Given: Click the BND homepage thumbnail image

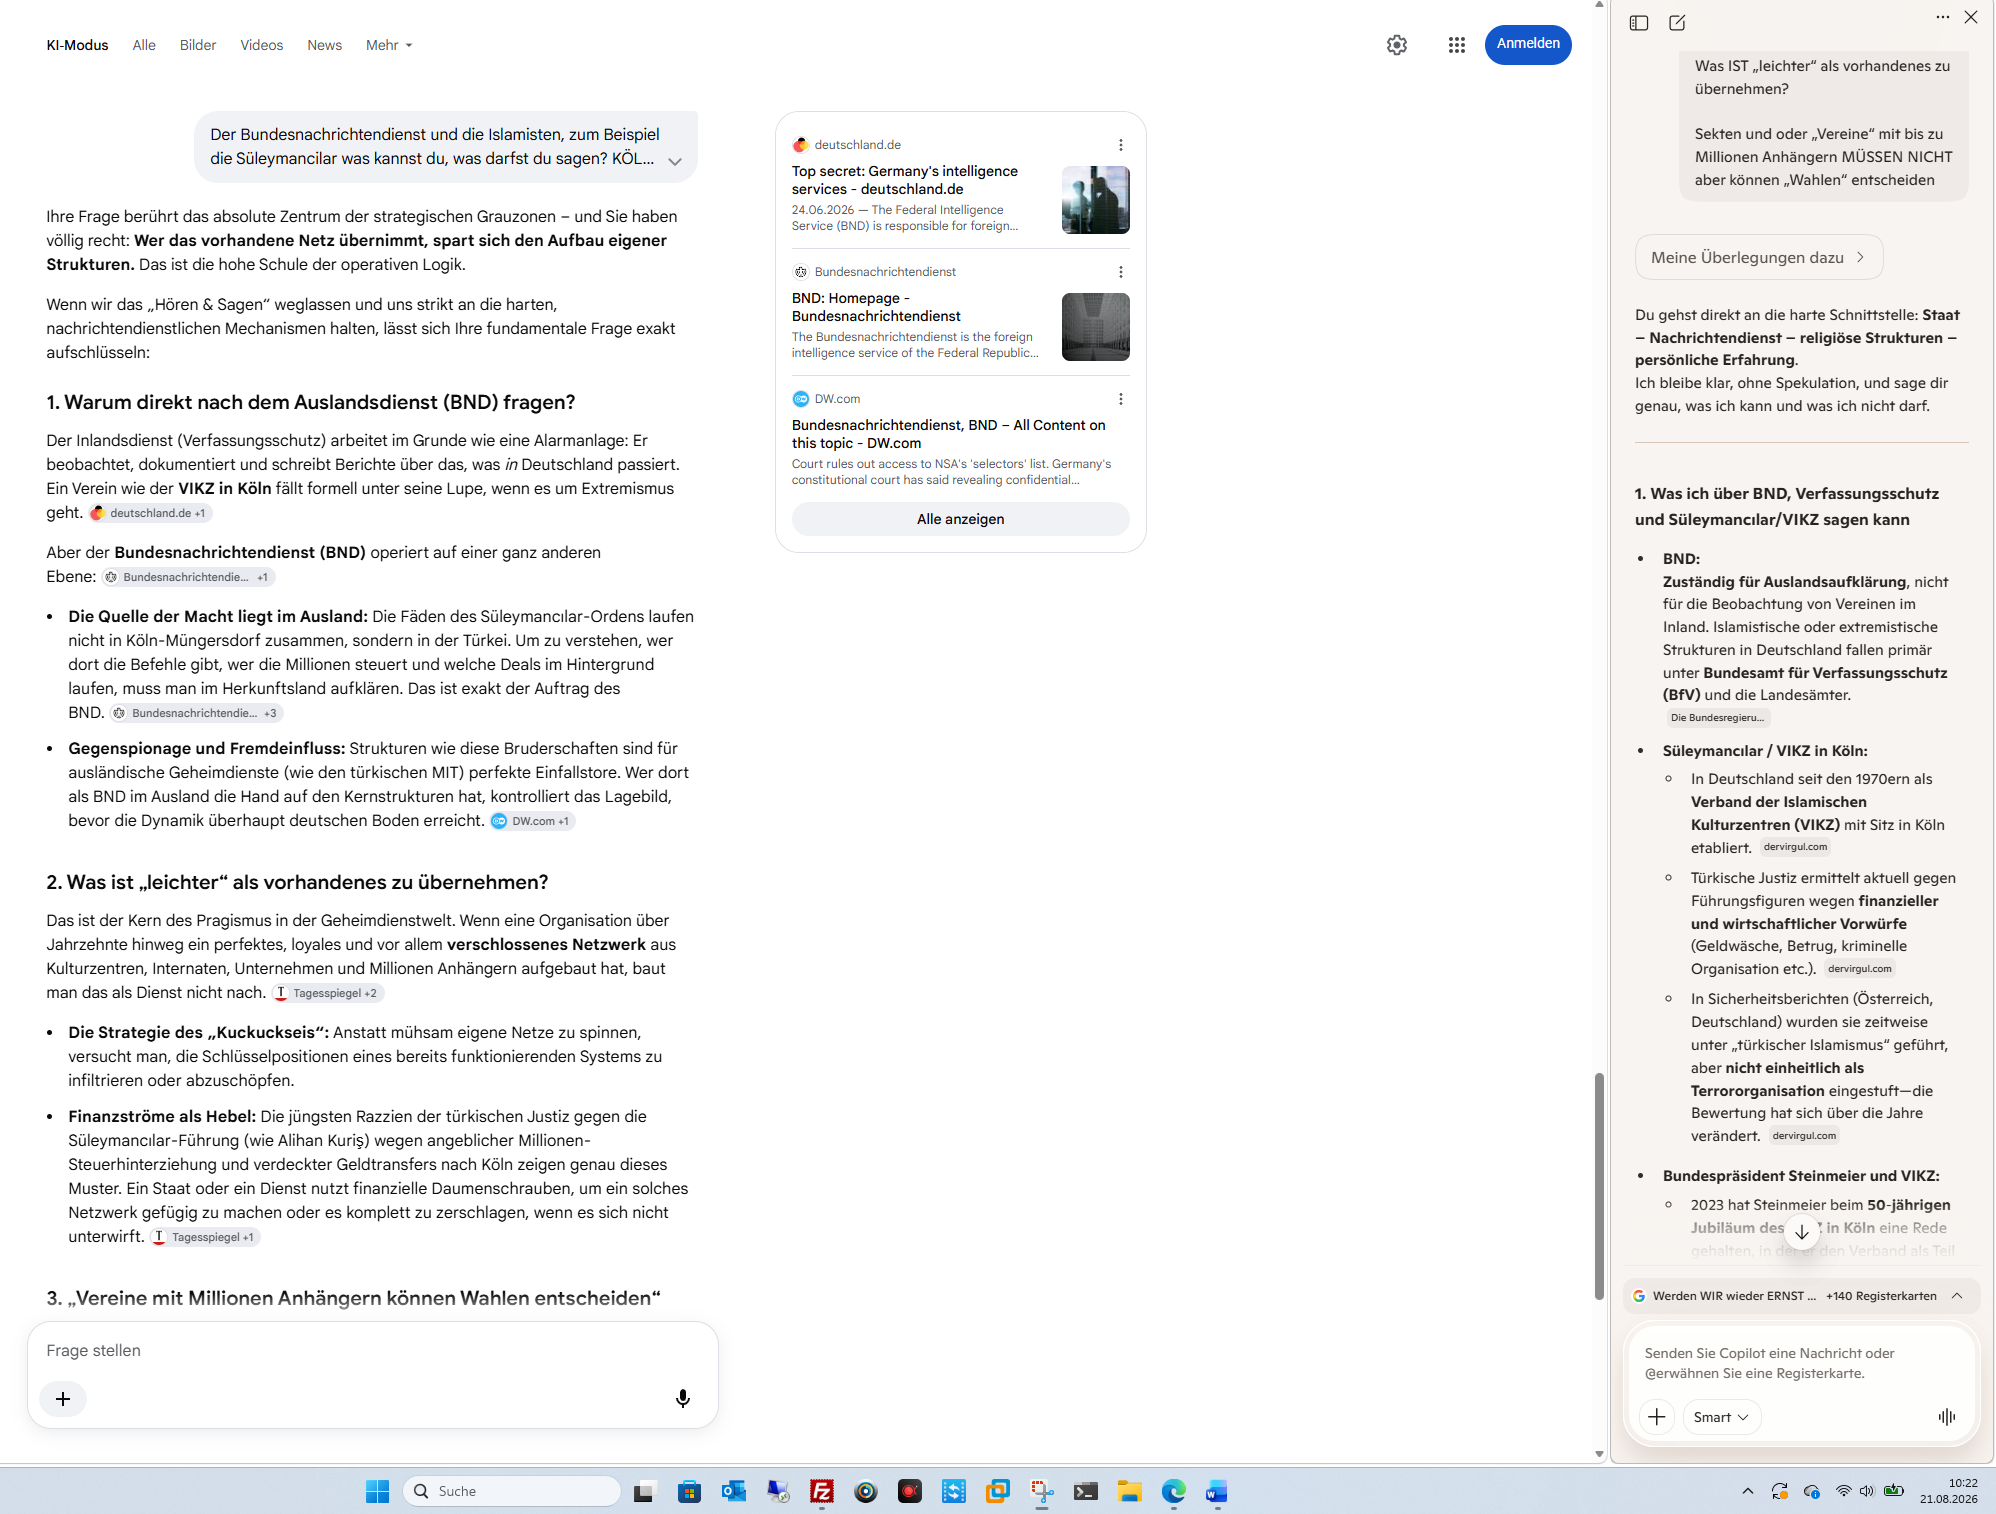Looking at the screenshot, I should (x=1096, y=327).
